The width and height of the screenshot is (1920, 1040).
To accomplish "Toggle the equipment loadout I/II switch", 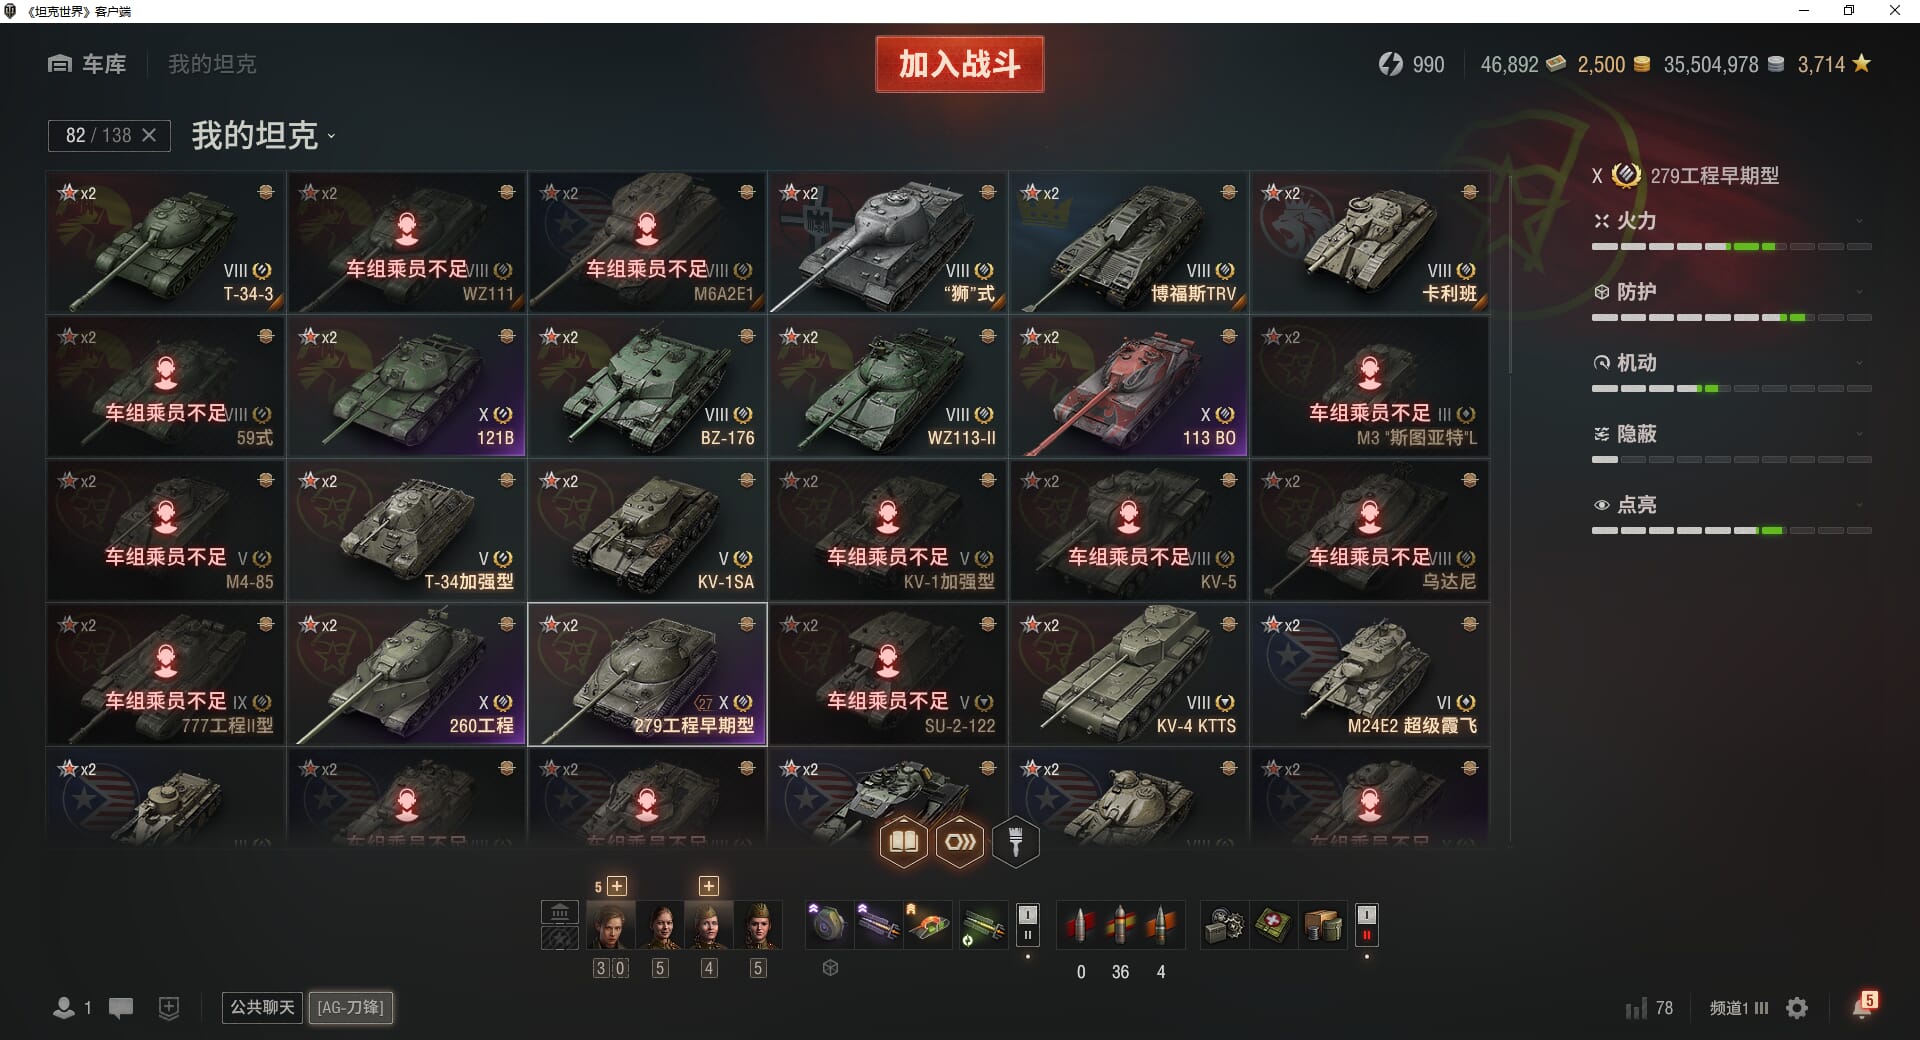I will tap(1027, 924).
